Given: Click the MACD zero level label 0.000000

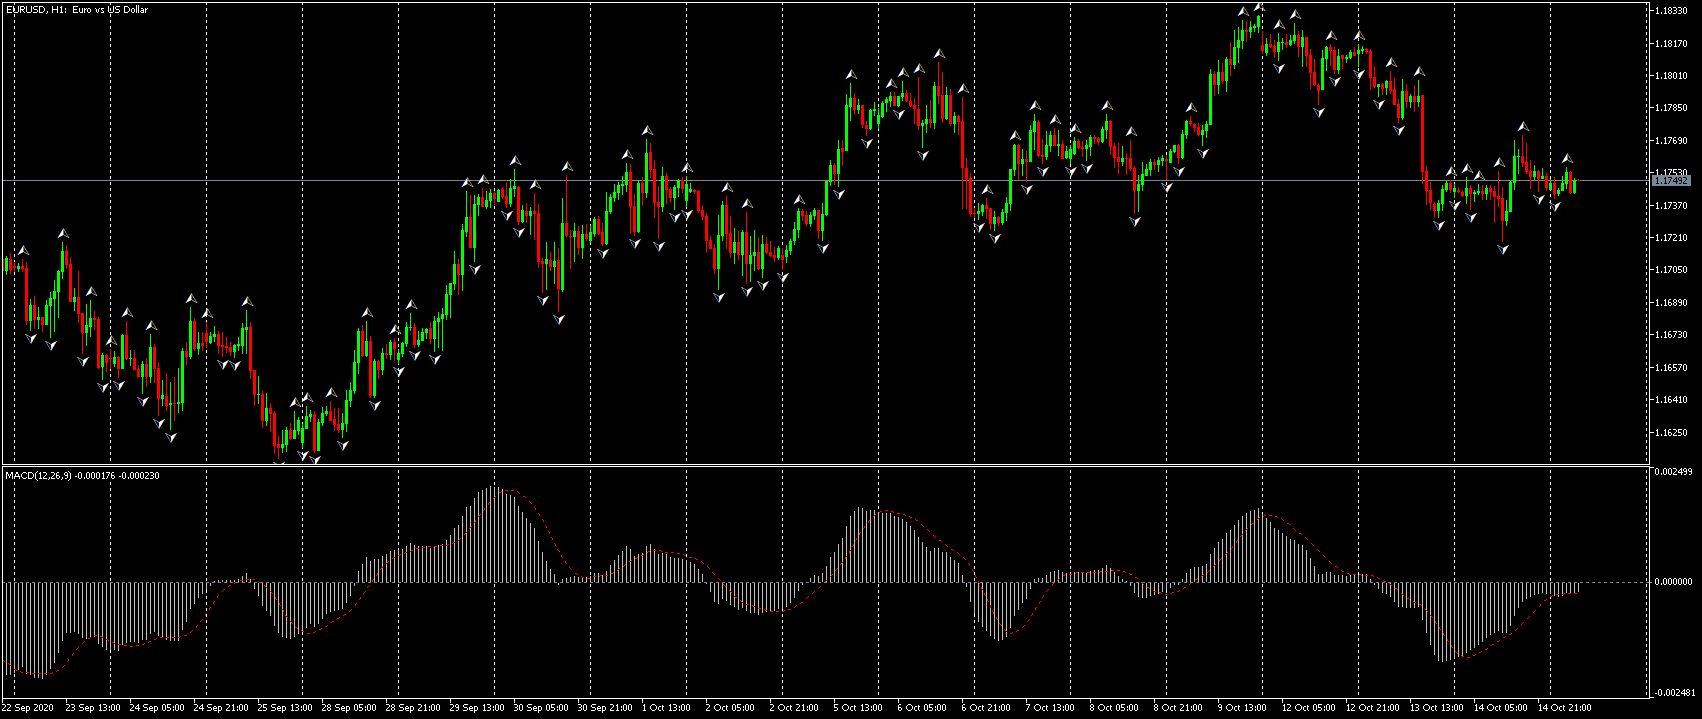Looking at the screenshot, I should 1672,582.
